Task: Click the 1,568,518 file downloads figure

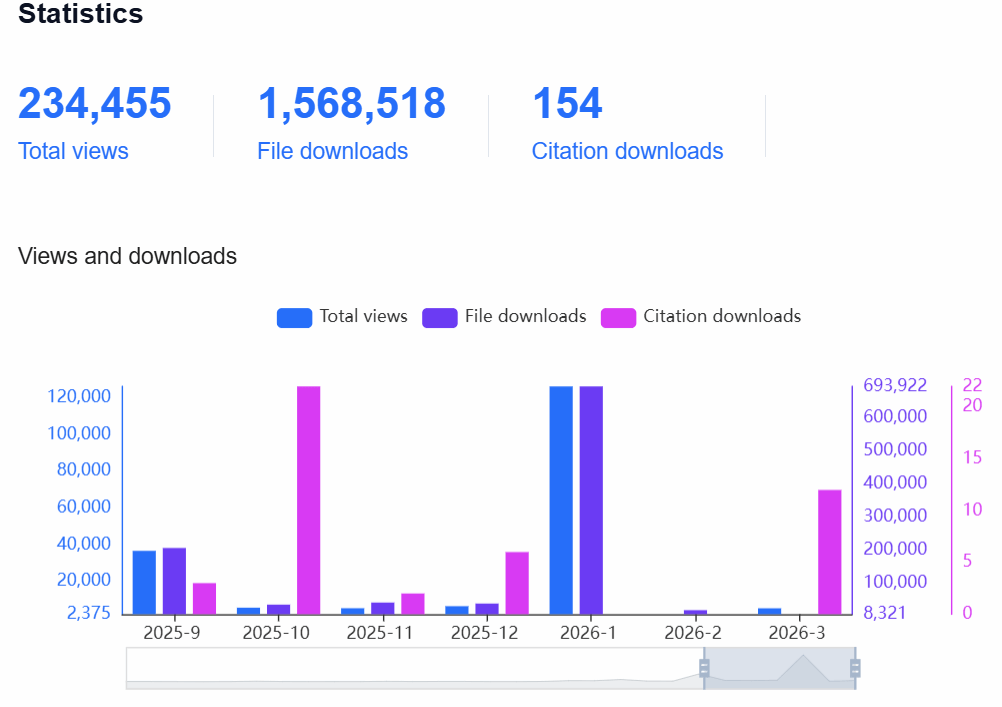Action: [351, 104]
